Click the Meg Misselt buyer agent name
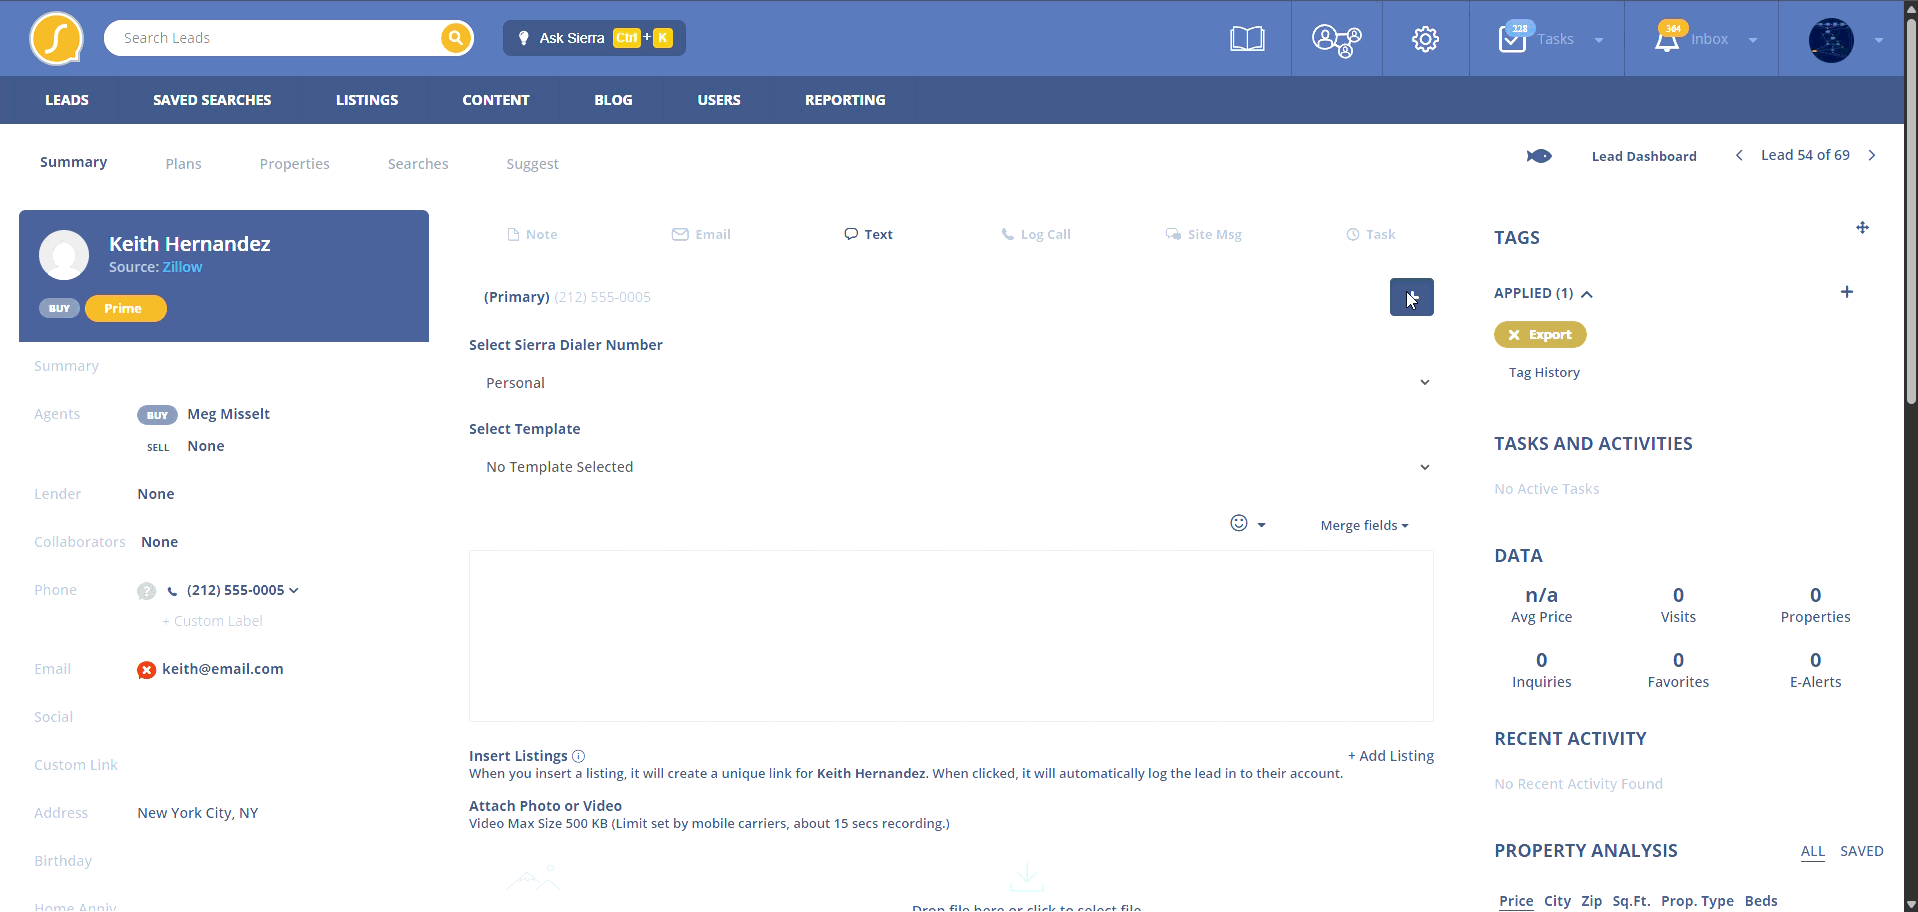The width and height of the screenshot is (1918, 912). coord(228,414)
